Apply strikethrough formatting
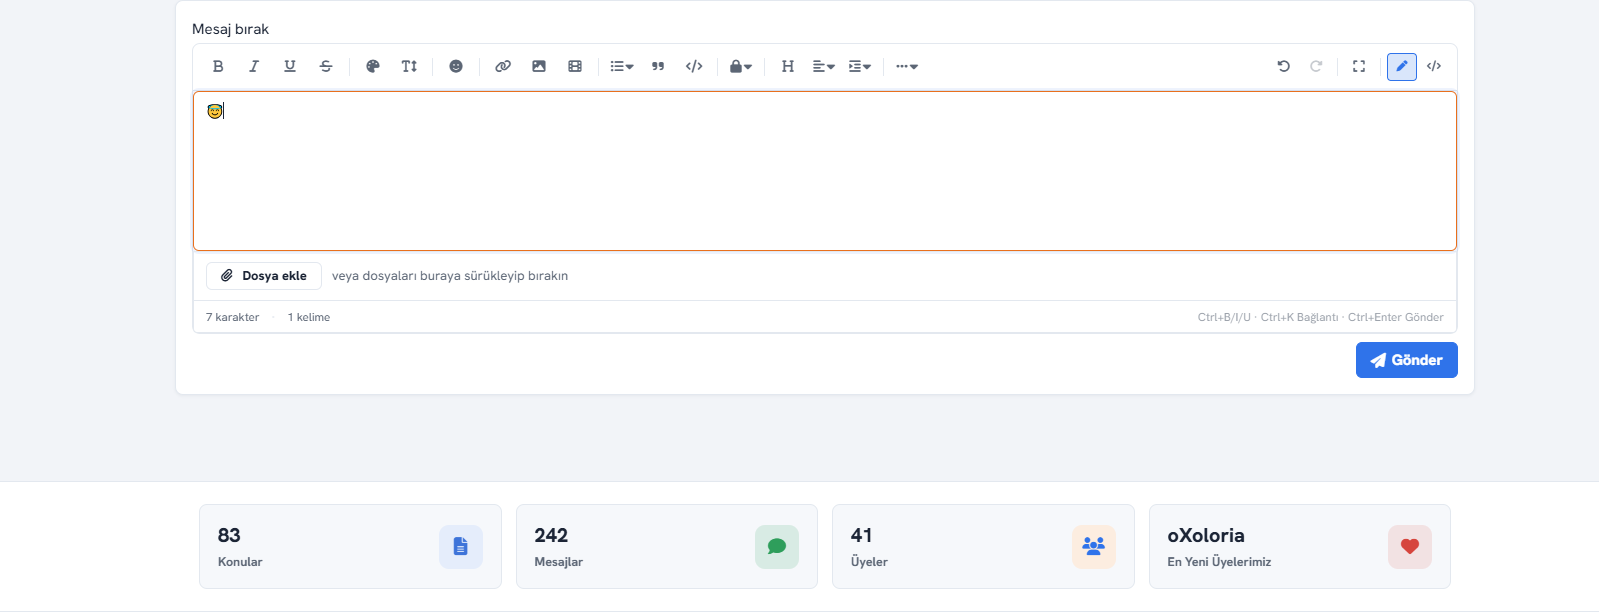 pyautogui.click(x=326, y=66)
